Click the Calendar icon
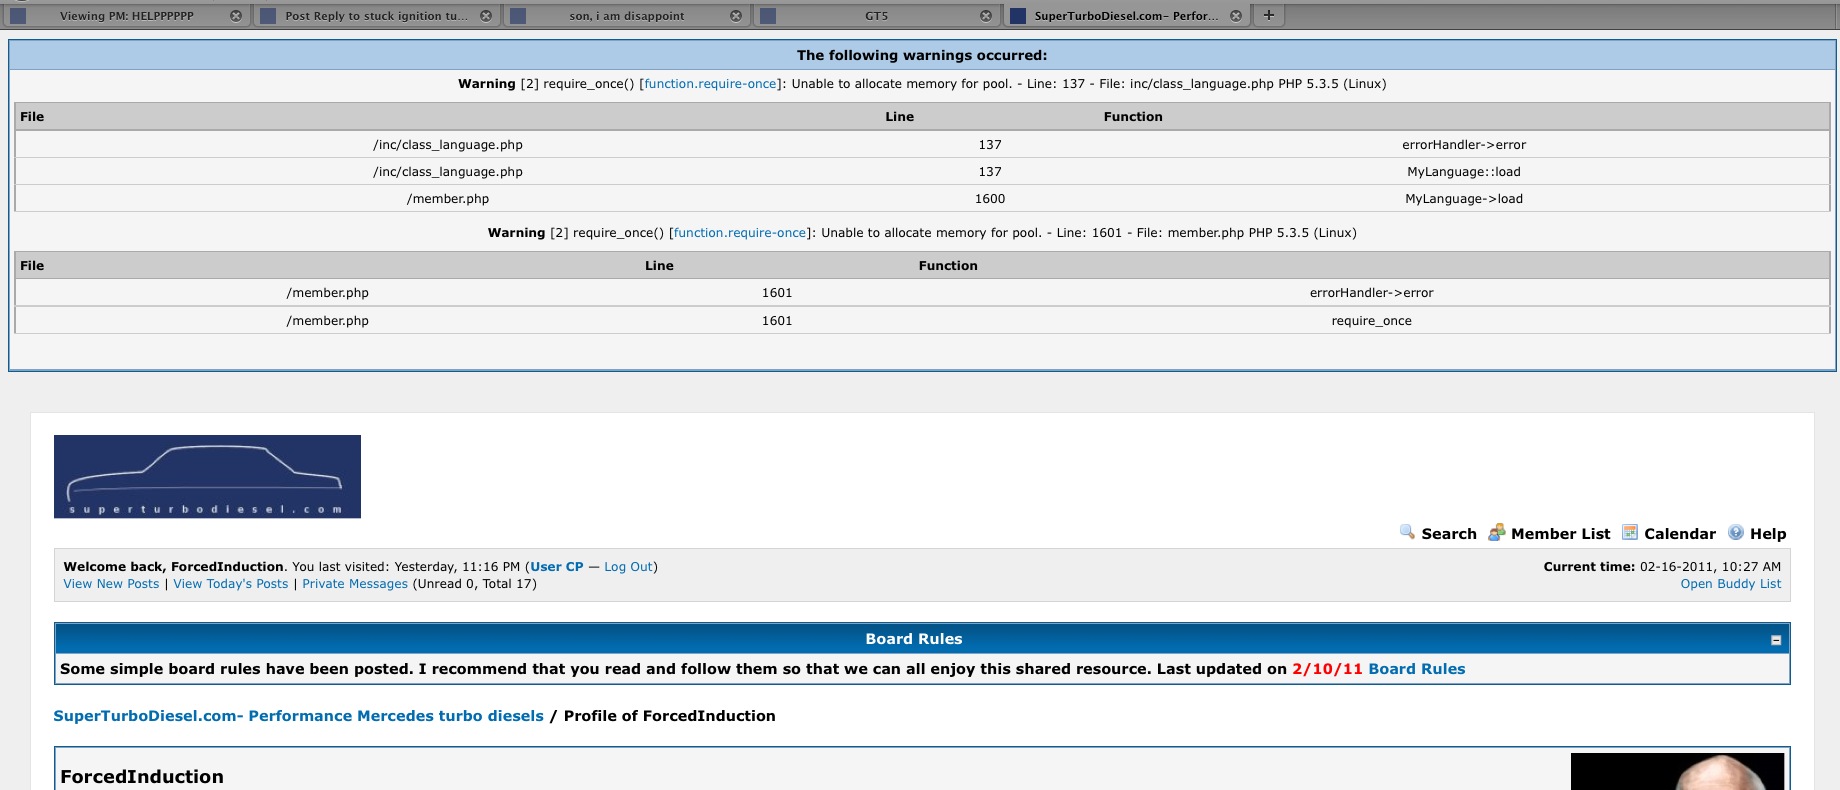 [x=1630, y=532]
